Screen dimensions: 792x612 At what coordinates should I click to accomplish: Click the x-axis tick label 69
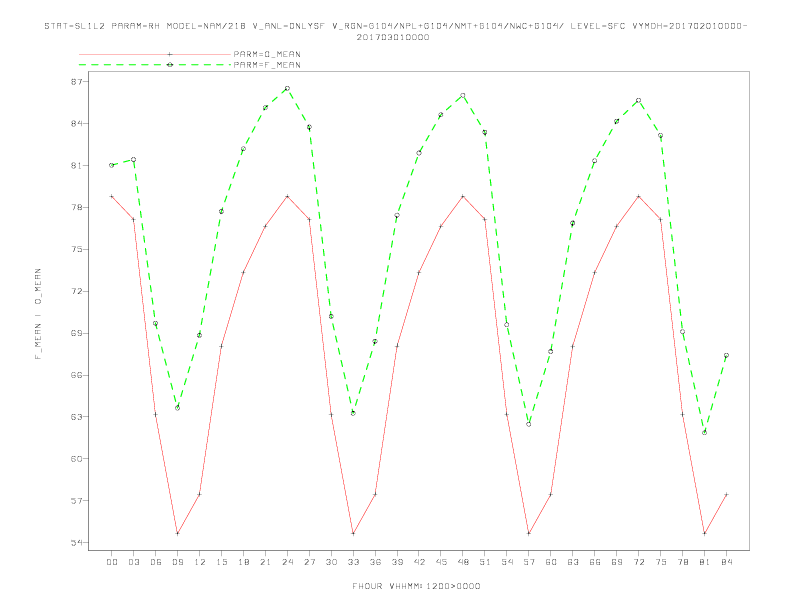click(617, 562)
